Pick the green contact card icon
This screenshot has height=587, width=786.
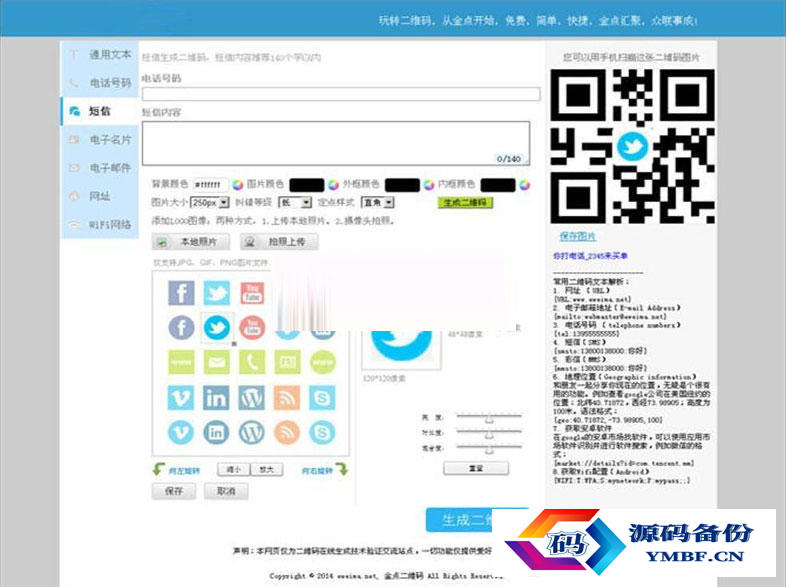(x=287, y=362)
